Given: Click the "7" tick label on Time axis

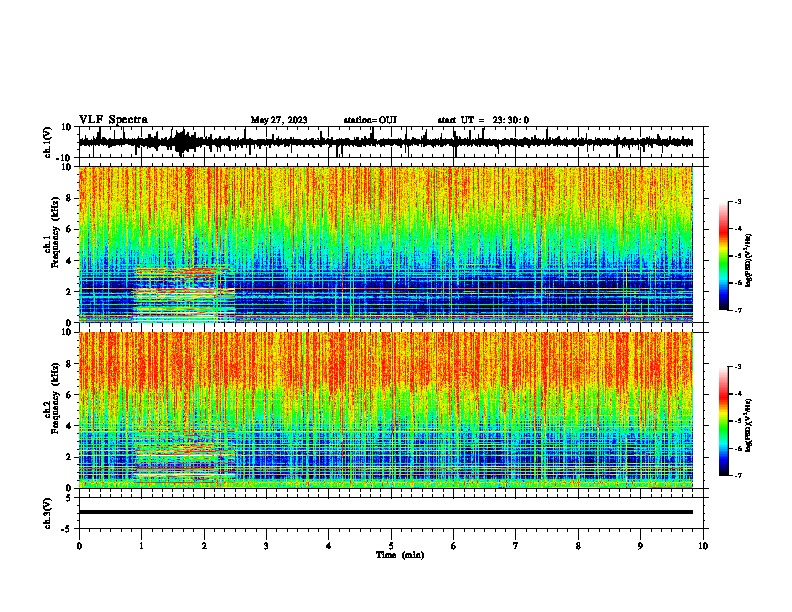Looking at the screenshot, I should [516, 546].
